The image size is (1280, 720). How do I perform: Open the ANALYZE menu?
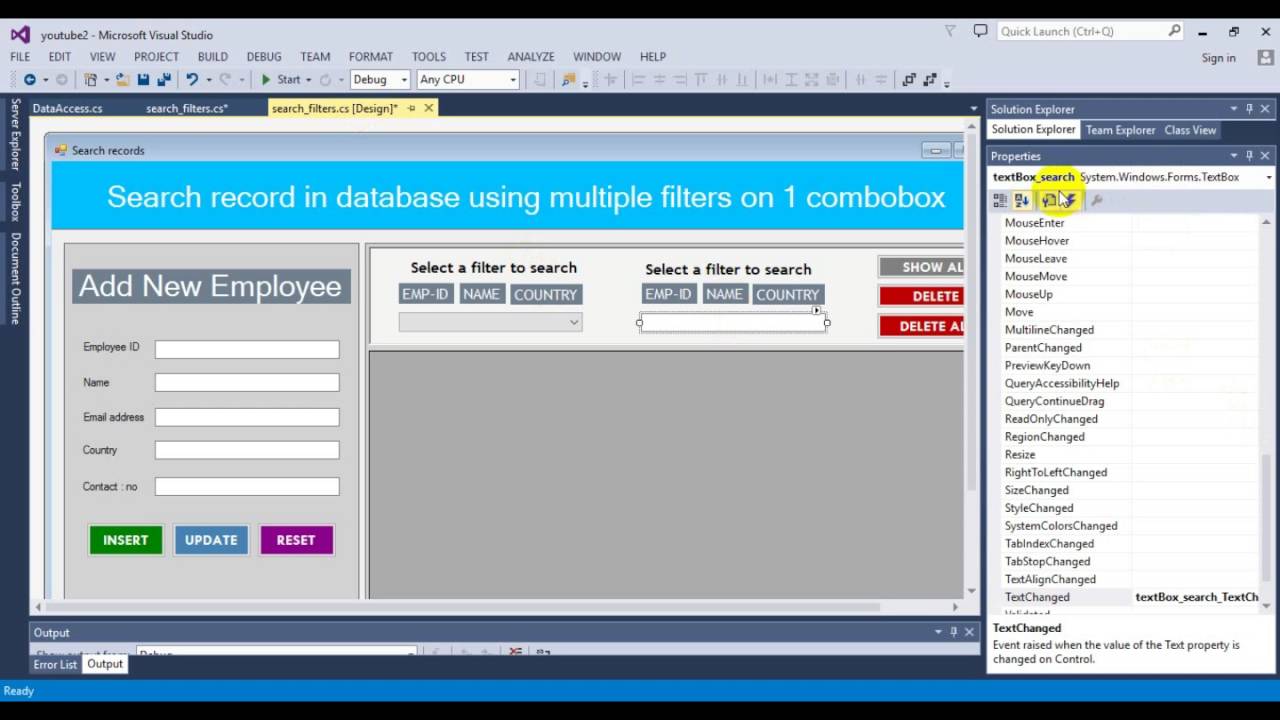(531, 57)
